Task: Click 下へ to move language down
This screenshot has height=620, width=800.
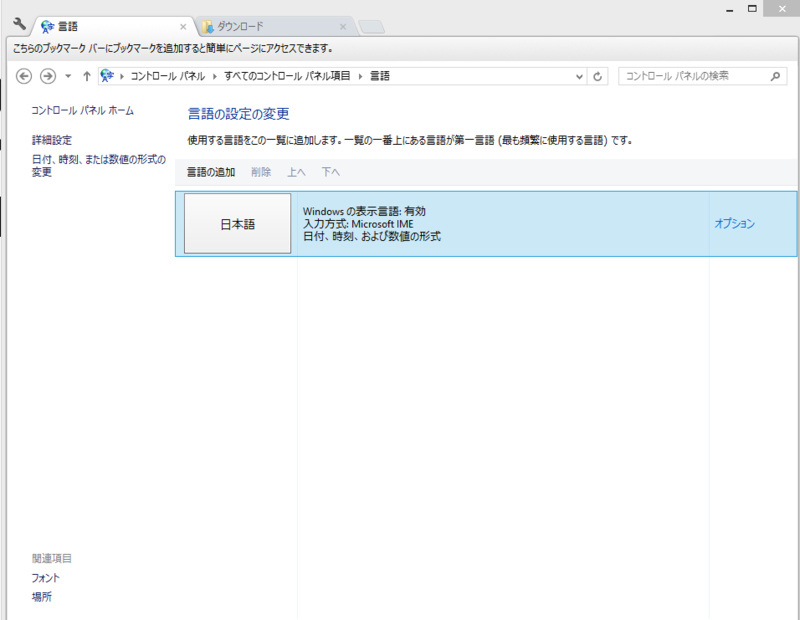Action: point(331,172)
